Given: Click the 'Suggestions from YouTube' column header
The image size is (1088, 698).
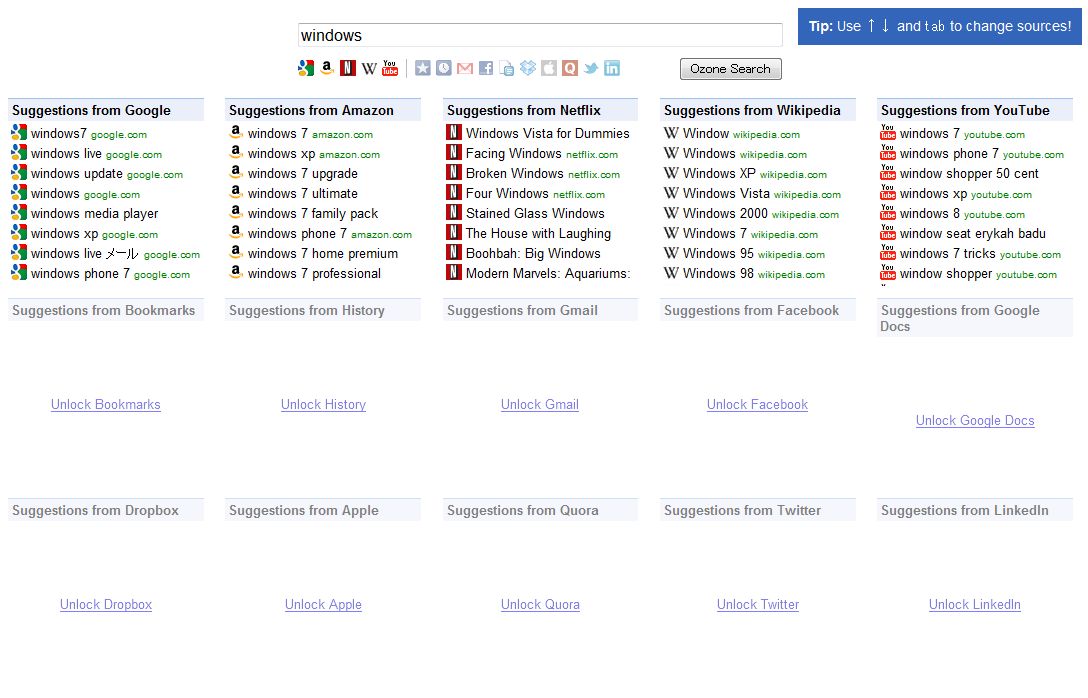Looking at the screenshot, I should tap(975, 110).
